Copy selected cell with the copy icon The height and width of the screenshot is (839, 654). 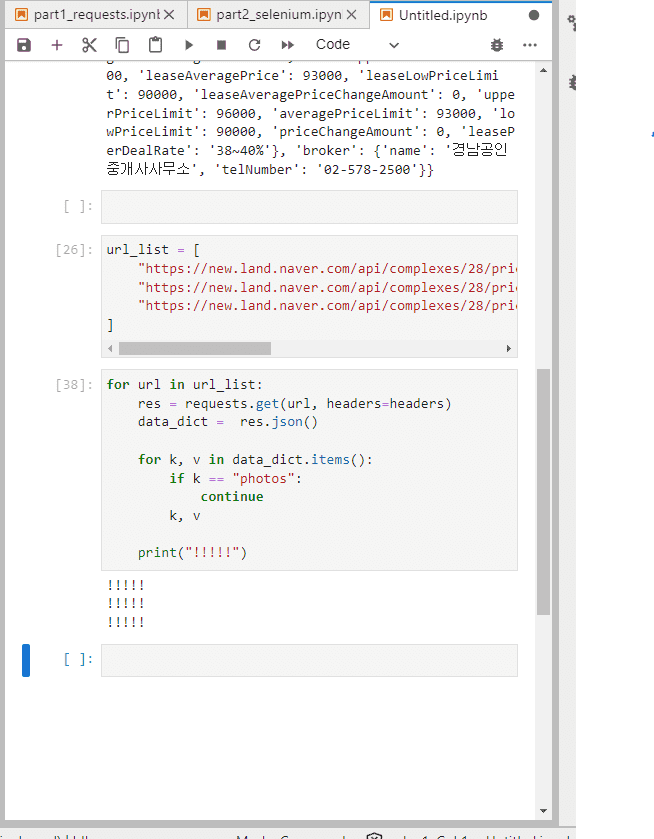click(122, 45)
